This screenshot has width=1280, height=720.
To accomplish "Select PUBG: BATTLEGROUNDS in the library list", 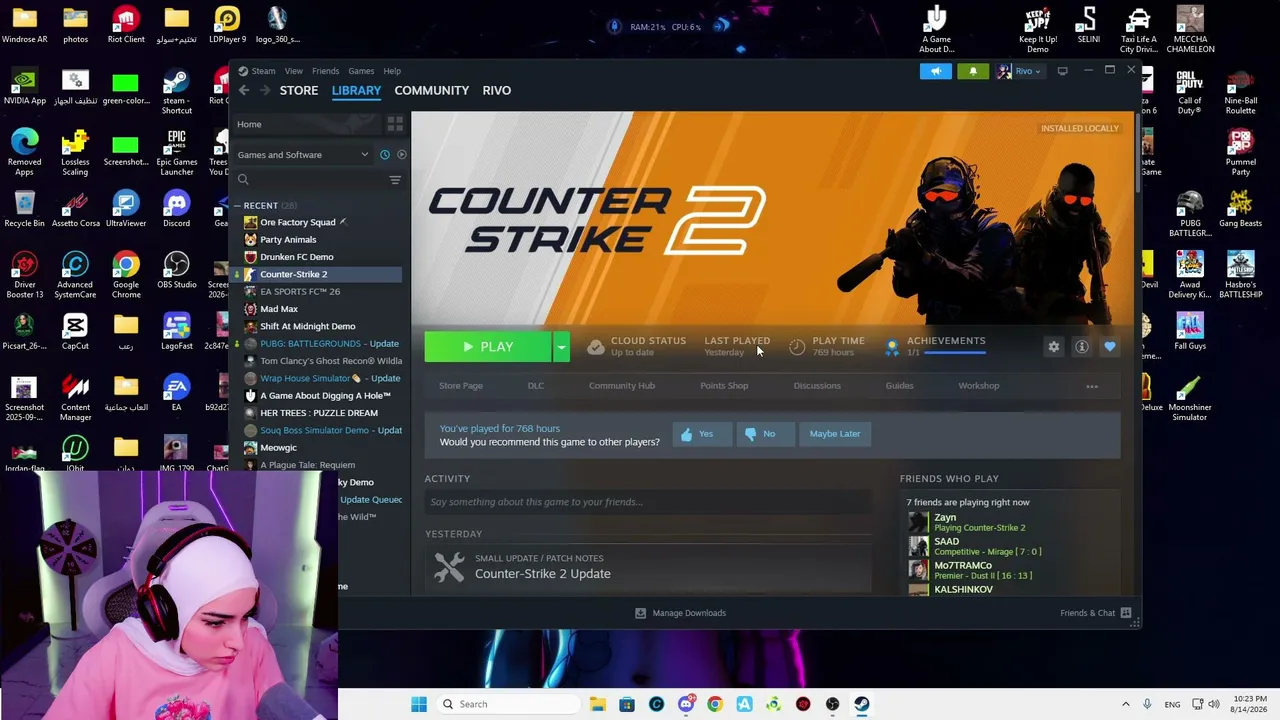I will pos(321,343).
